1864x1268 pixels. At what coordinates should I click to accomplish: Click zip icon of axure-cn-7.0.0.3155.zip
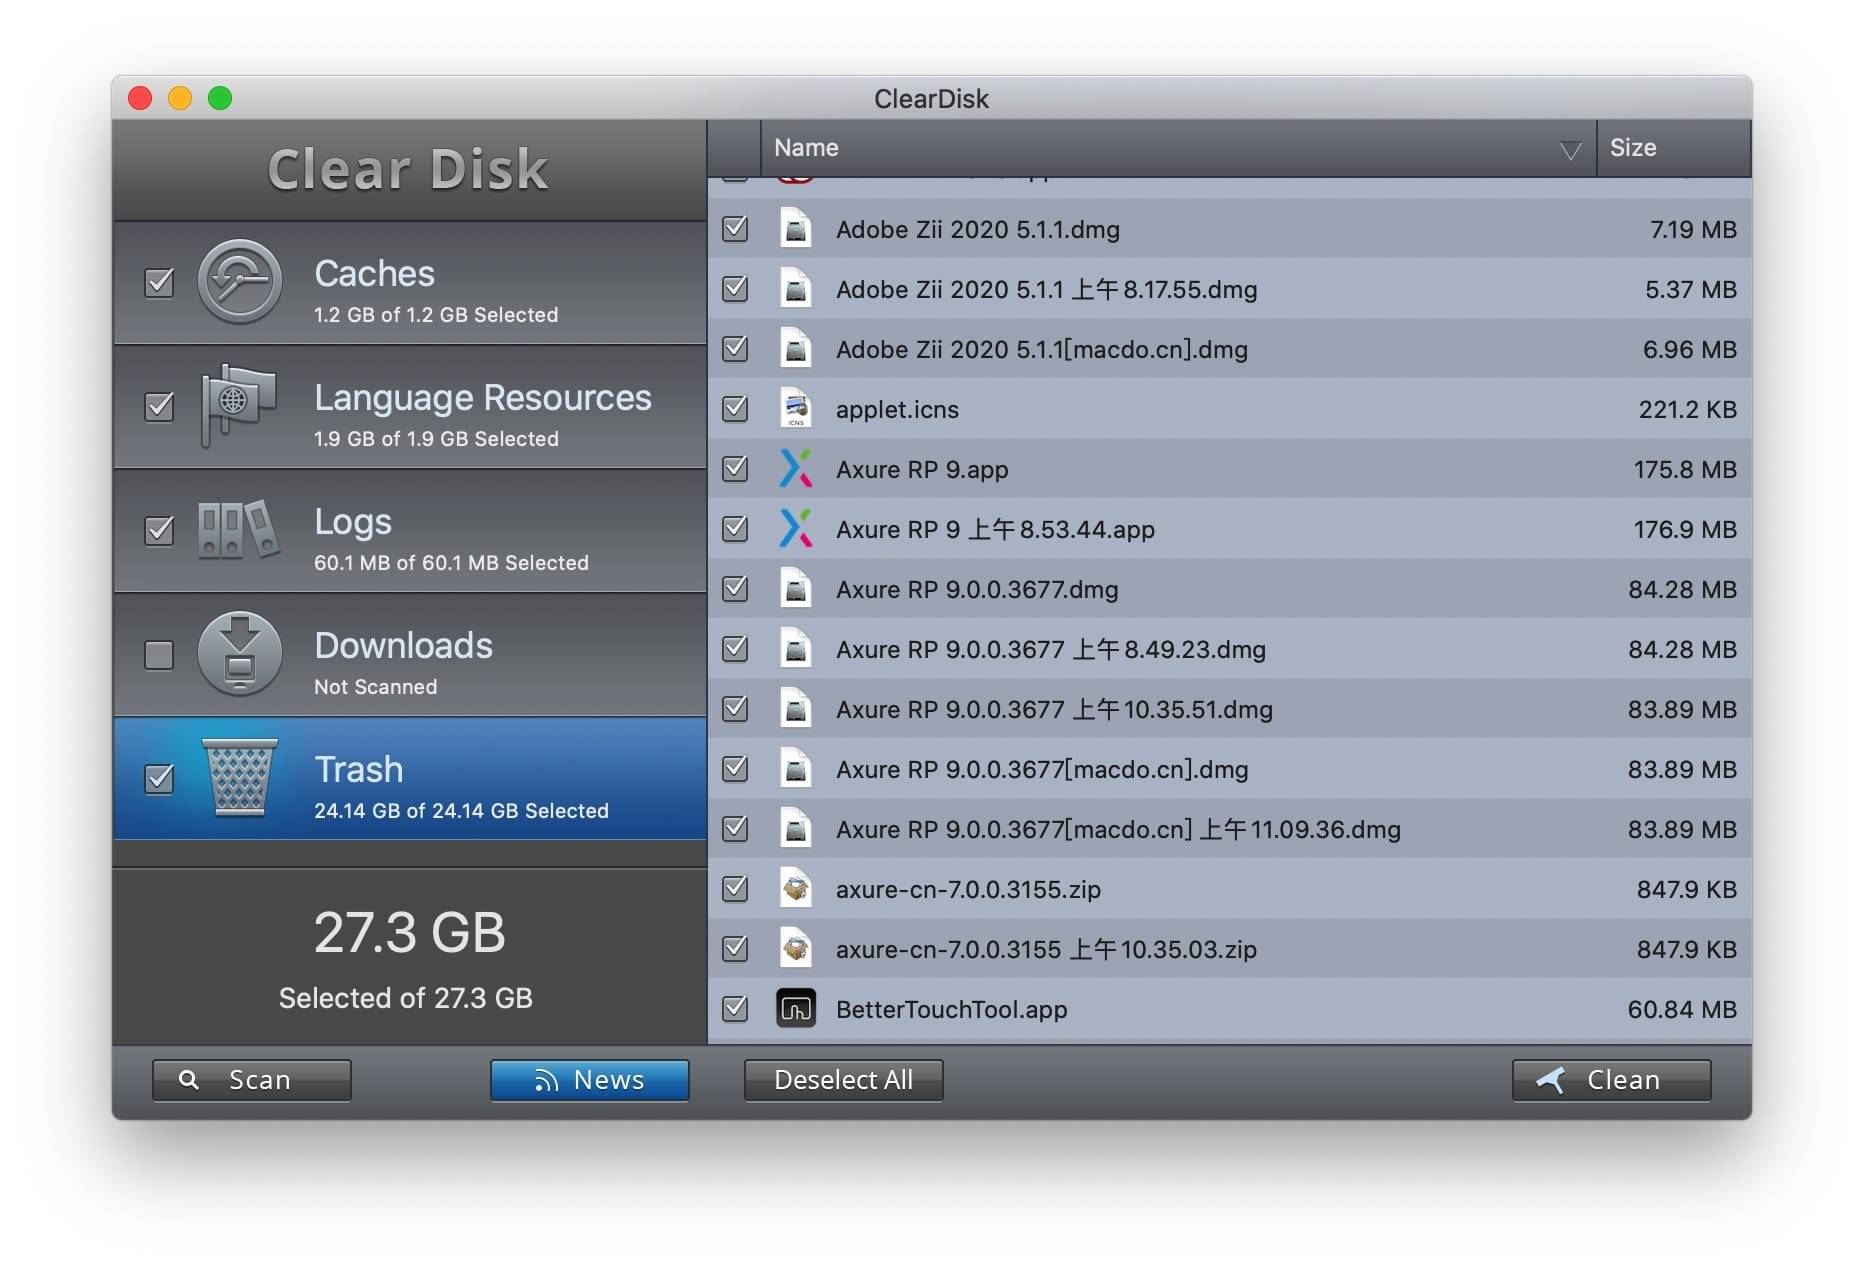coord(795,889)
